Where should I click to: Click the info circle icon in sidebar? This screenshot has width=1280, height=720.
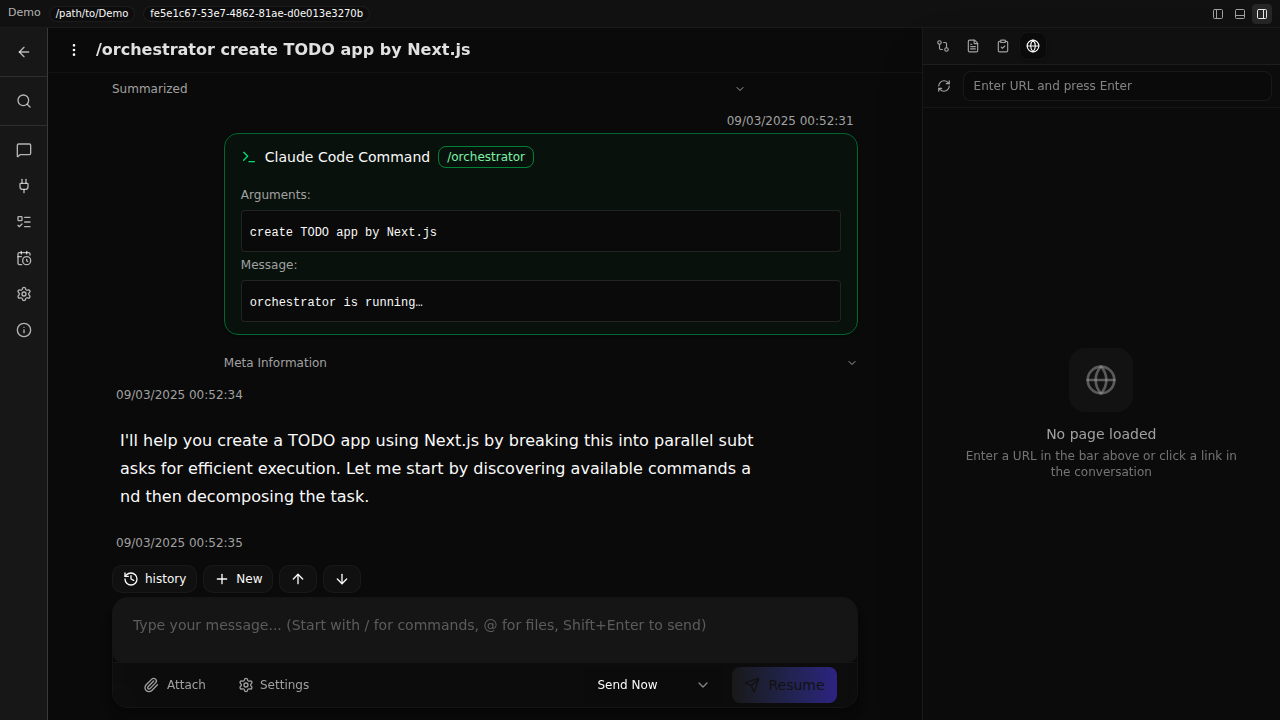point(24,330)
